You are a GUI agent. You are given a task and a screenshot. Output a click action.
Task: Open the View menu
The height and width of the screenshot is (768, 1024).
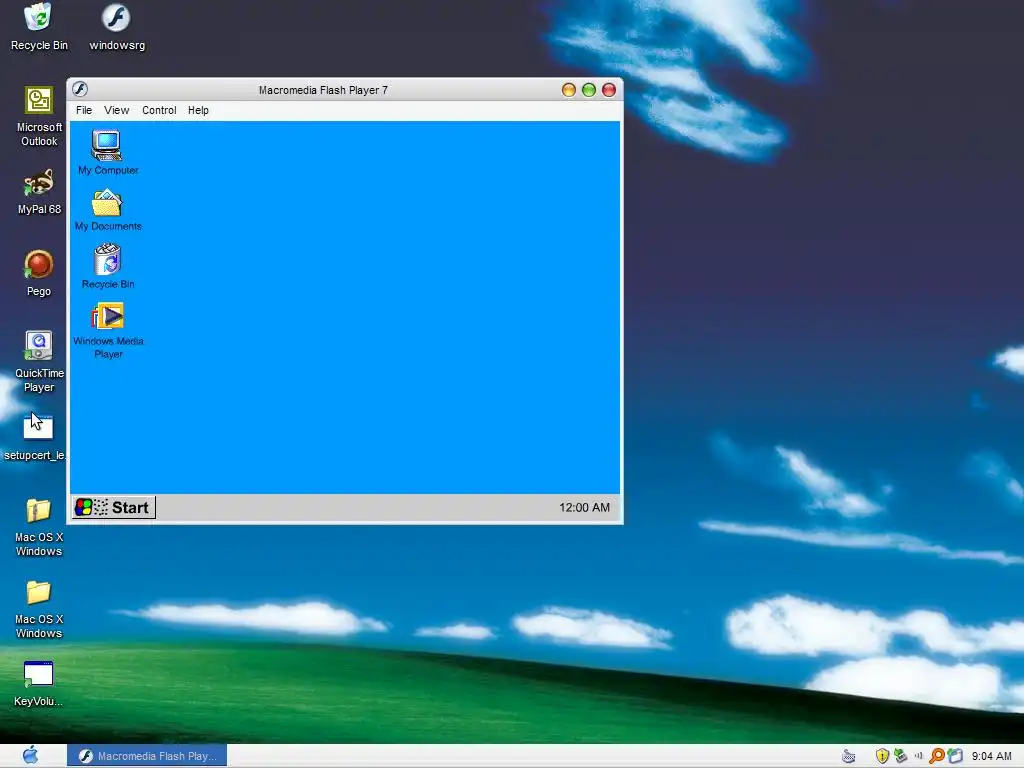coord(116,110)
